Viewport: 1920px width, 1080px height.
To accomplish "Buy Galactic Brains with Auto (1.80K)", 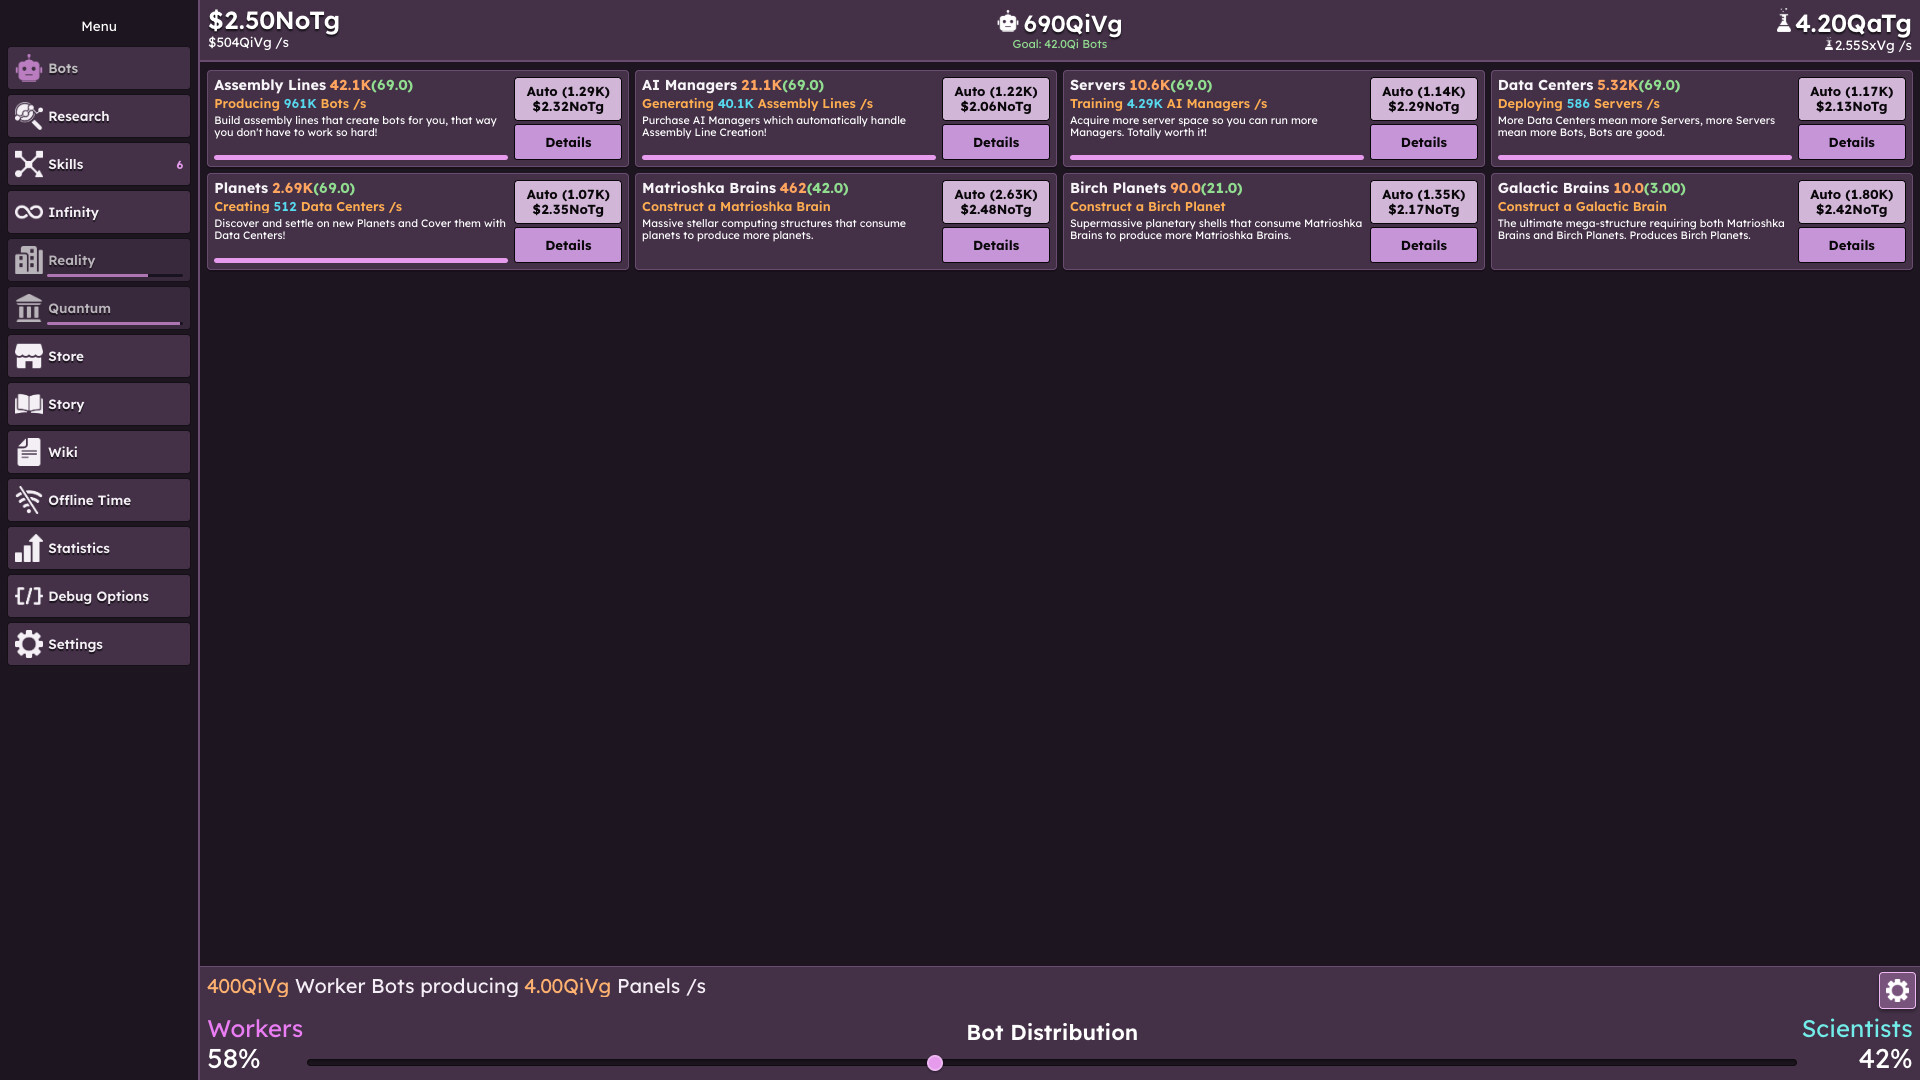I will pyautogui.click(x=1852, y=202).
